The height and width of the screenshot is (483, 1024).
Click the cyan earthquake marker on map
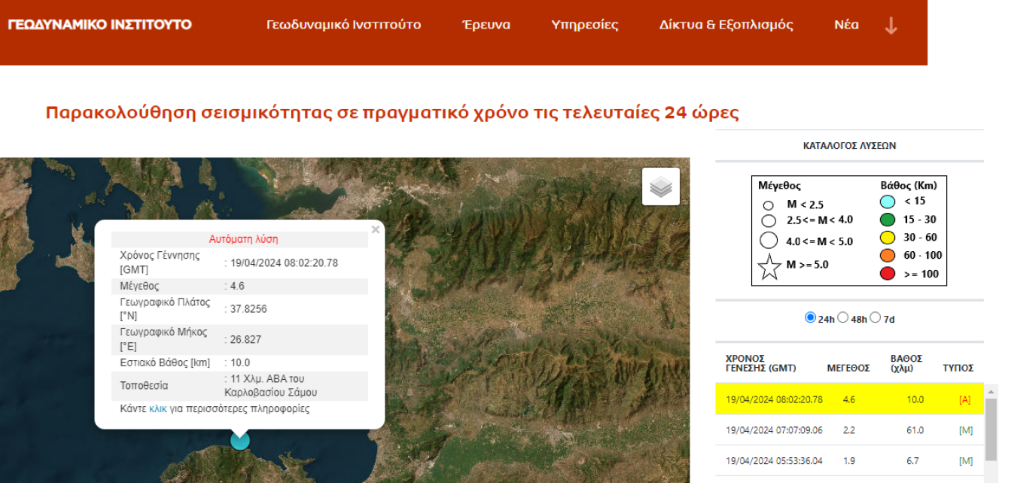click(x=240, y=439)
